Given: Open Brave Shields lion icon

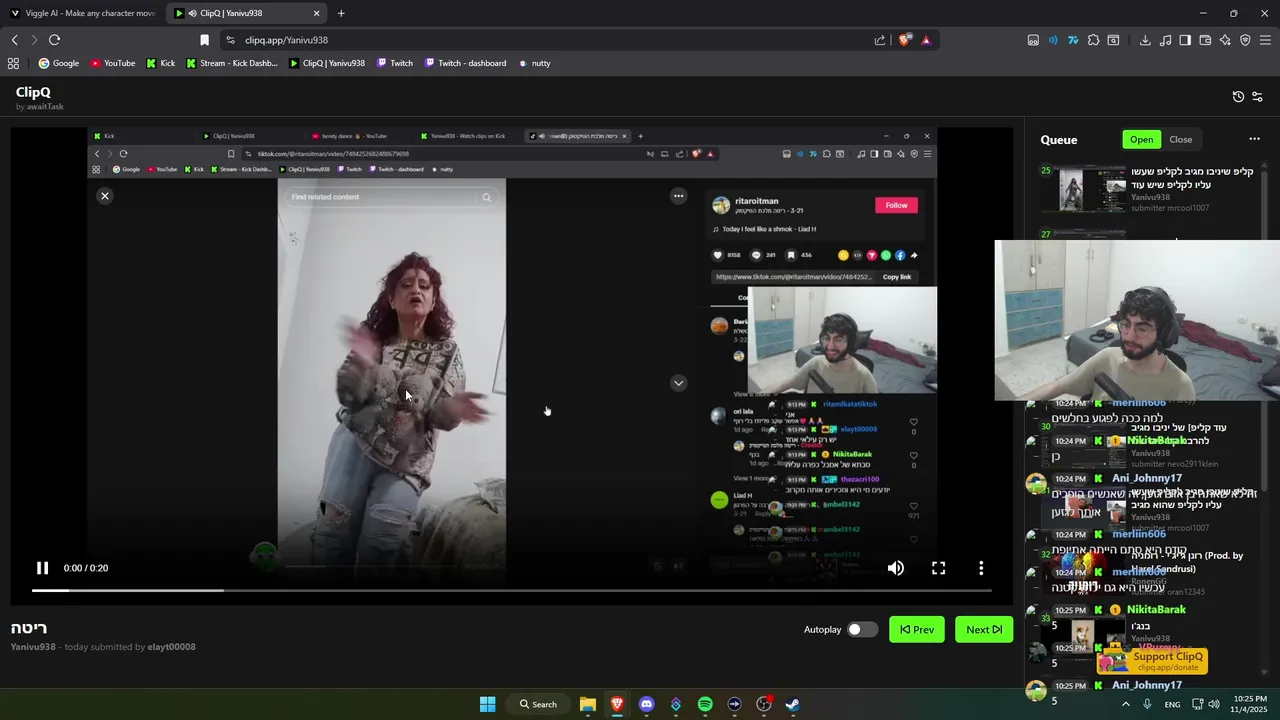Looking at the screenshot, I should 906,40.
